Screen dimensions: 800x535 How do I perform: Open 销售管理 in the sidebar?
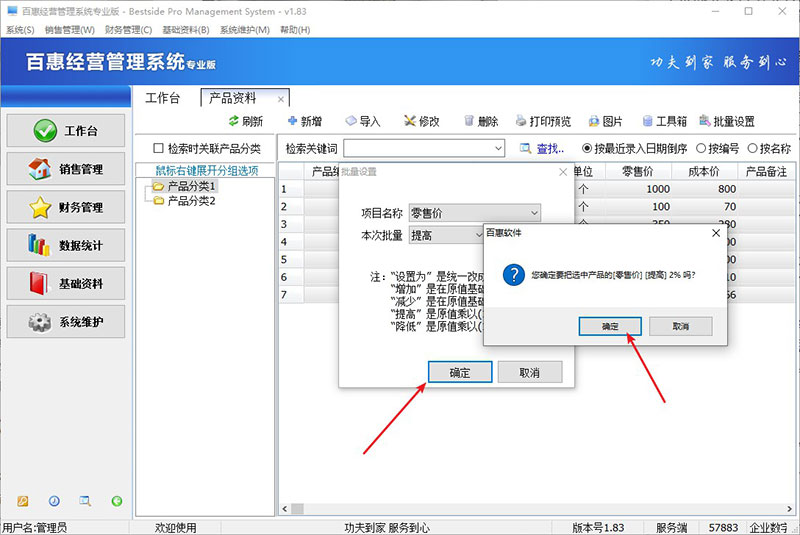click(66, 169)
